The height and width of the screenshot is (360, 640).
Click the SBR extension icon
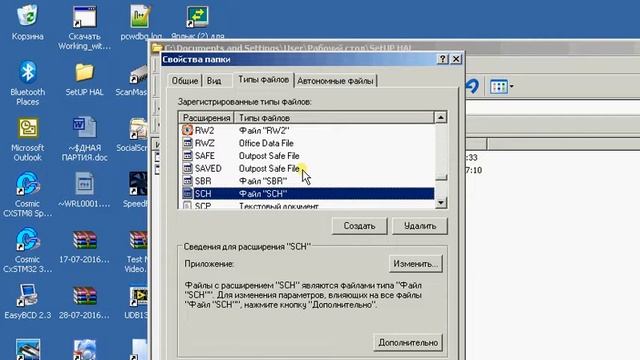coord(187,181)
